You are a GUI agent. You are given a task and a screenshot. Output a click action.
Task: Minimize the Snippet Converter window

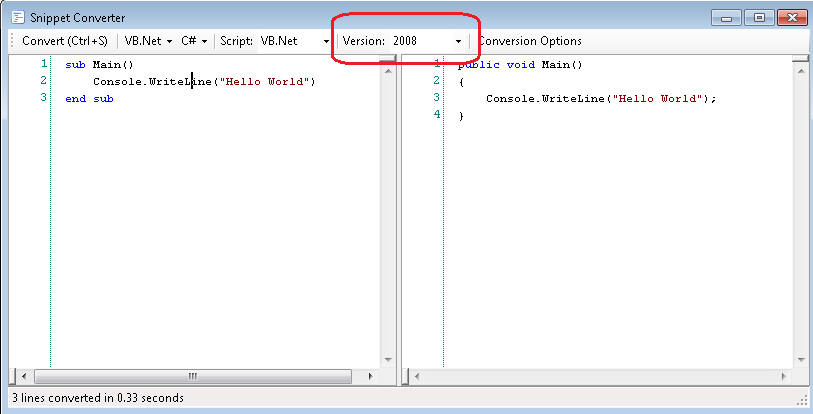point(728,17)
